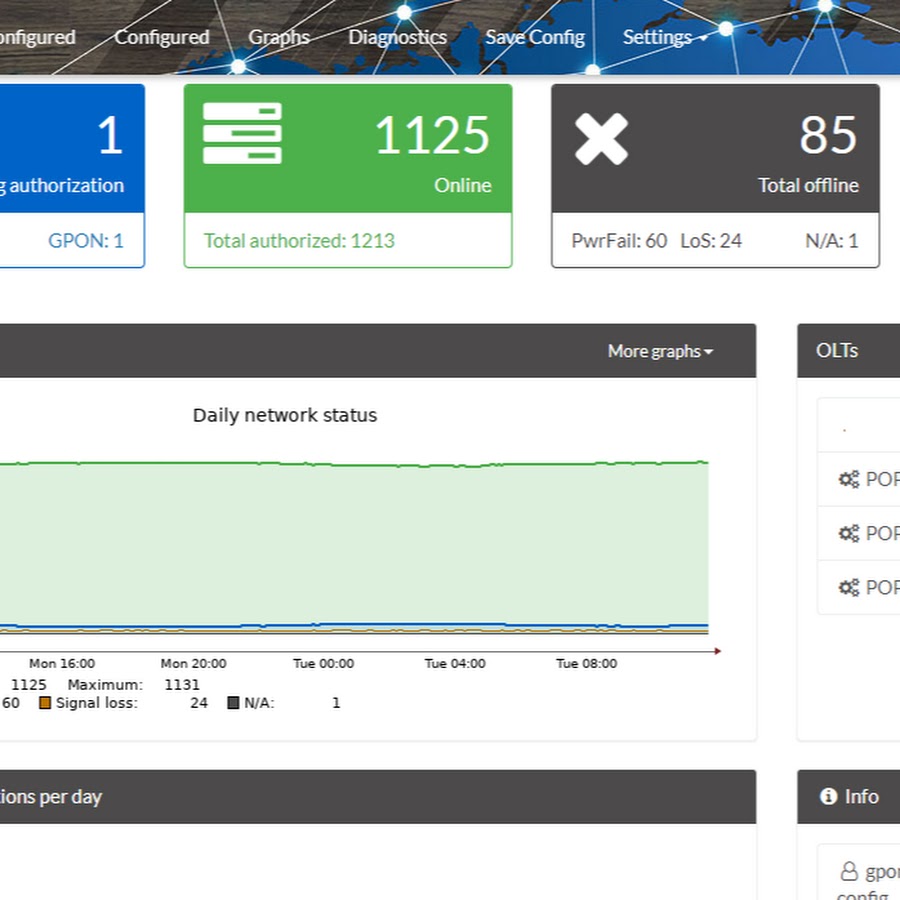
Task: Click the Maximum value 1131 in legend
Action: 182,685
